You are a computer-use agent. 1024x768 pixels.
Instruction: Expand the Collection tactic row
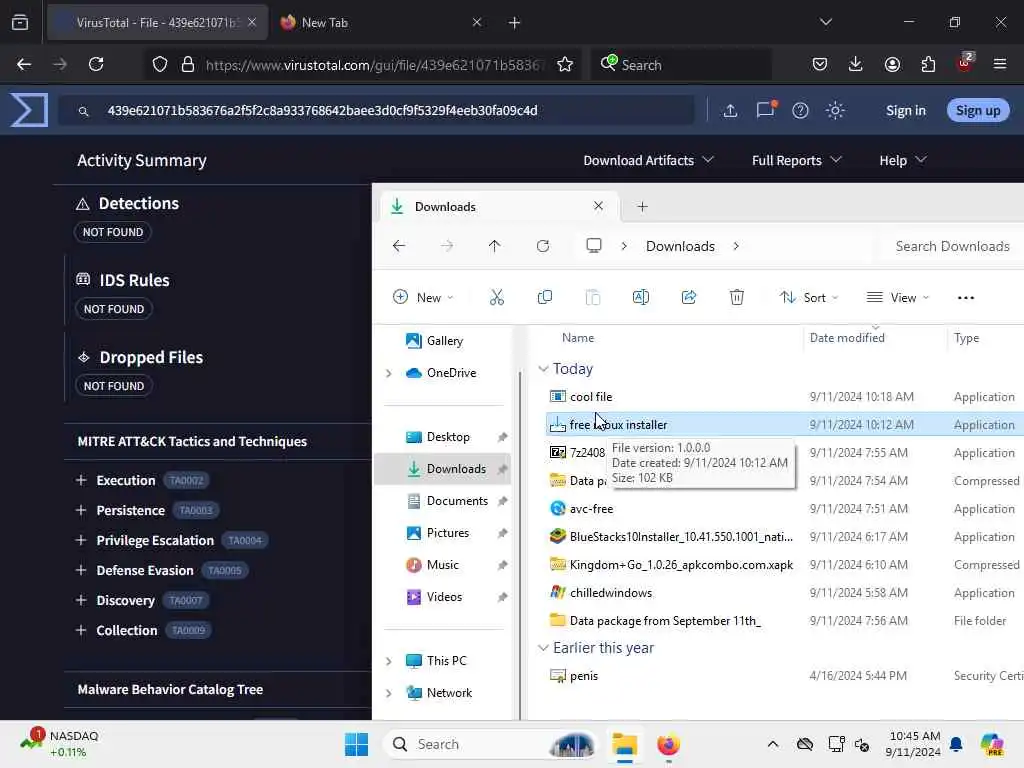point(81,630)
